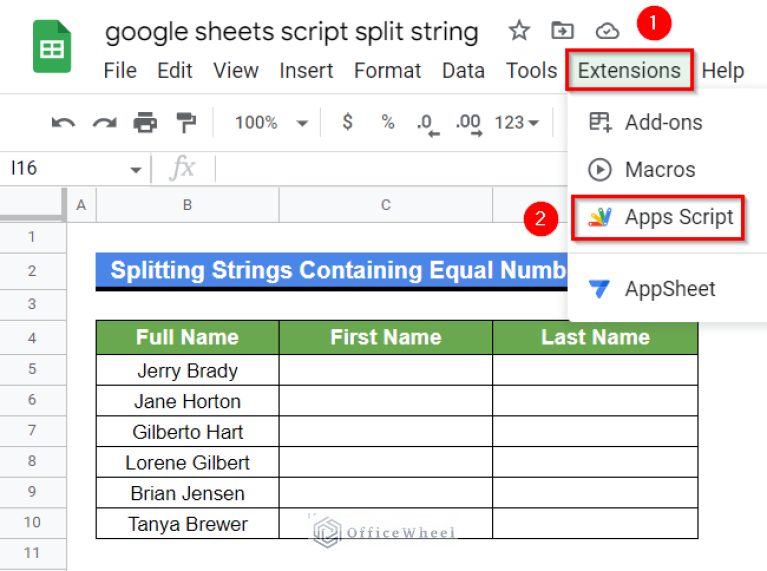Image resolution: width=767 pixels, height=571 pixels.
Task: Click the undo arrow icon
Action: pyautogui.click(x=63, y=123)
